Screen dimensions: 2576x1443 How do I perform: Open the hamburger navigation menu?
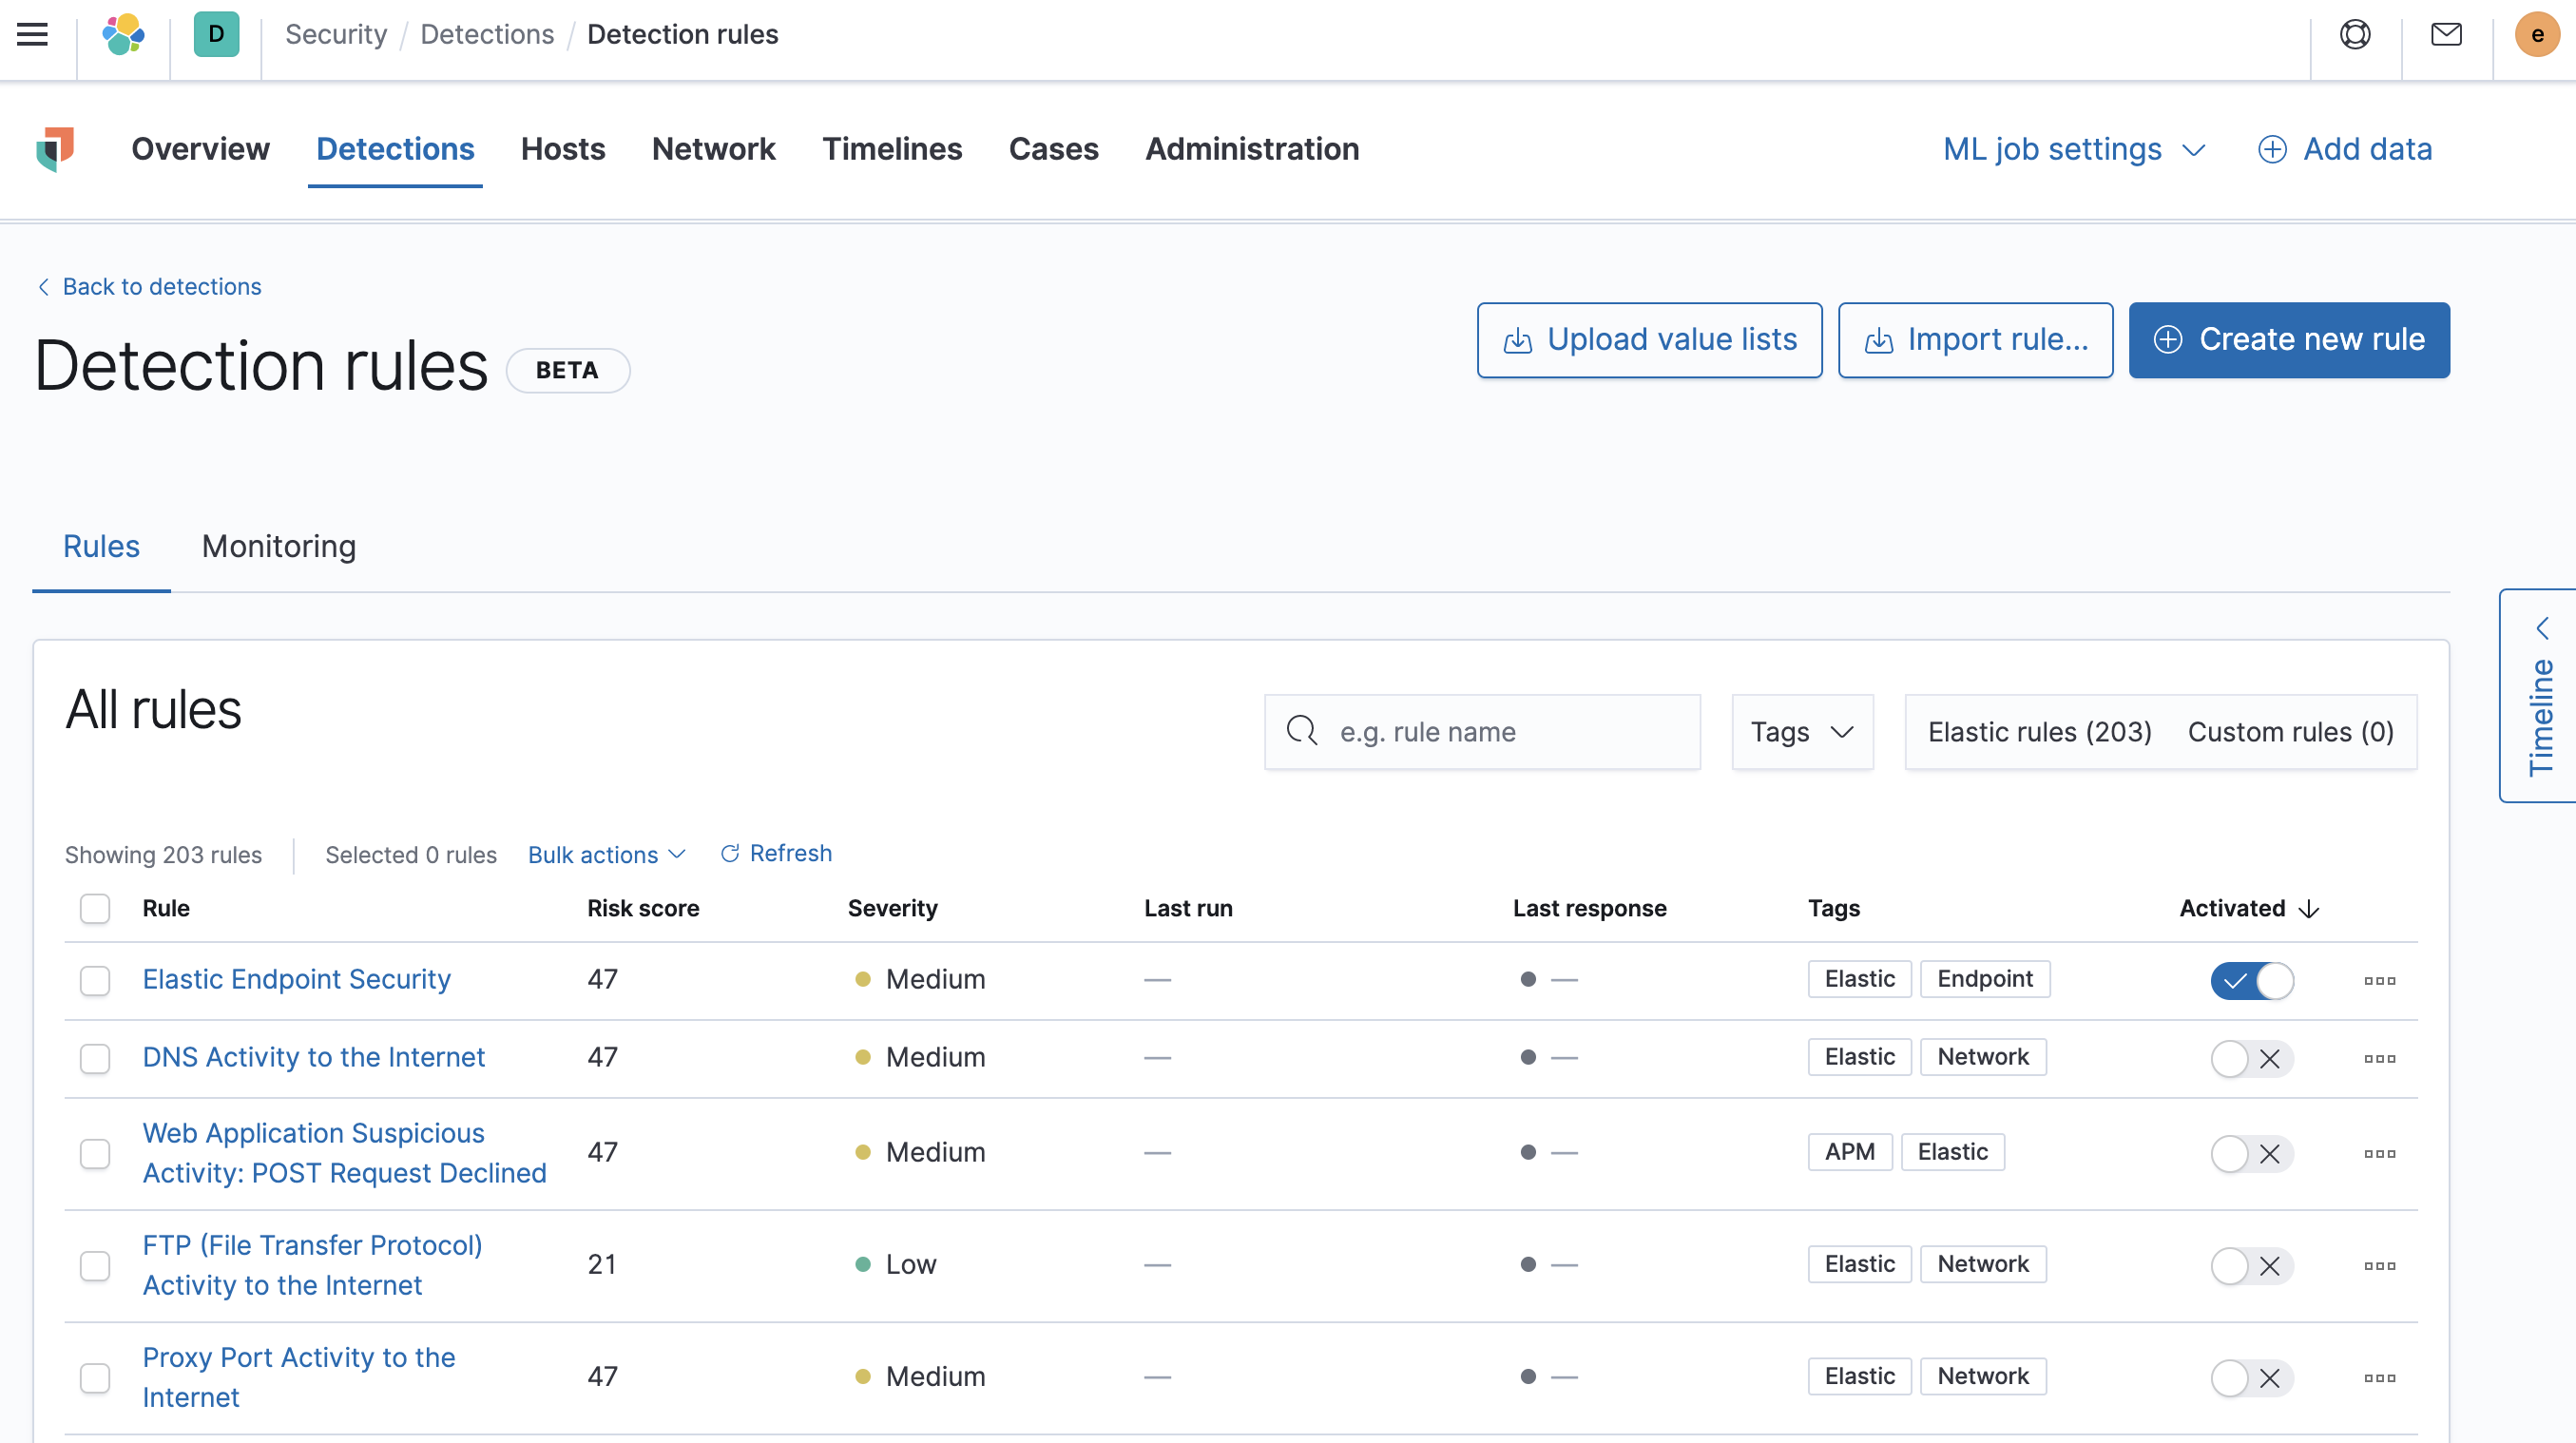33,34
